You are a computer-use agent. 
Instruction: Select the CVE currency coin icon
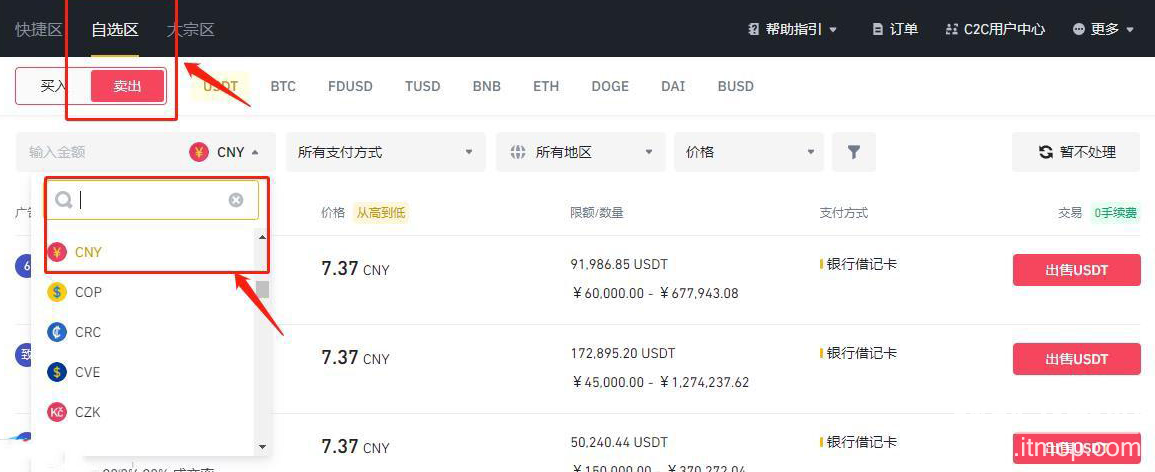tap(57, 372)
